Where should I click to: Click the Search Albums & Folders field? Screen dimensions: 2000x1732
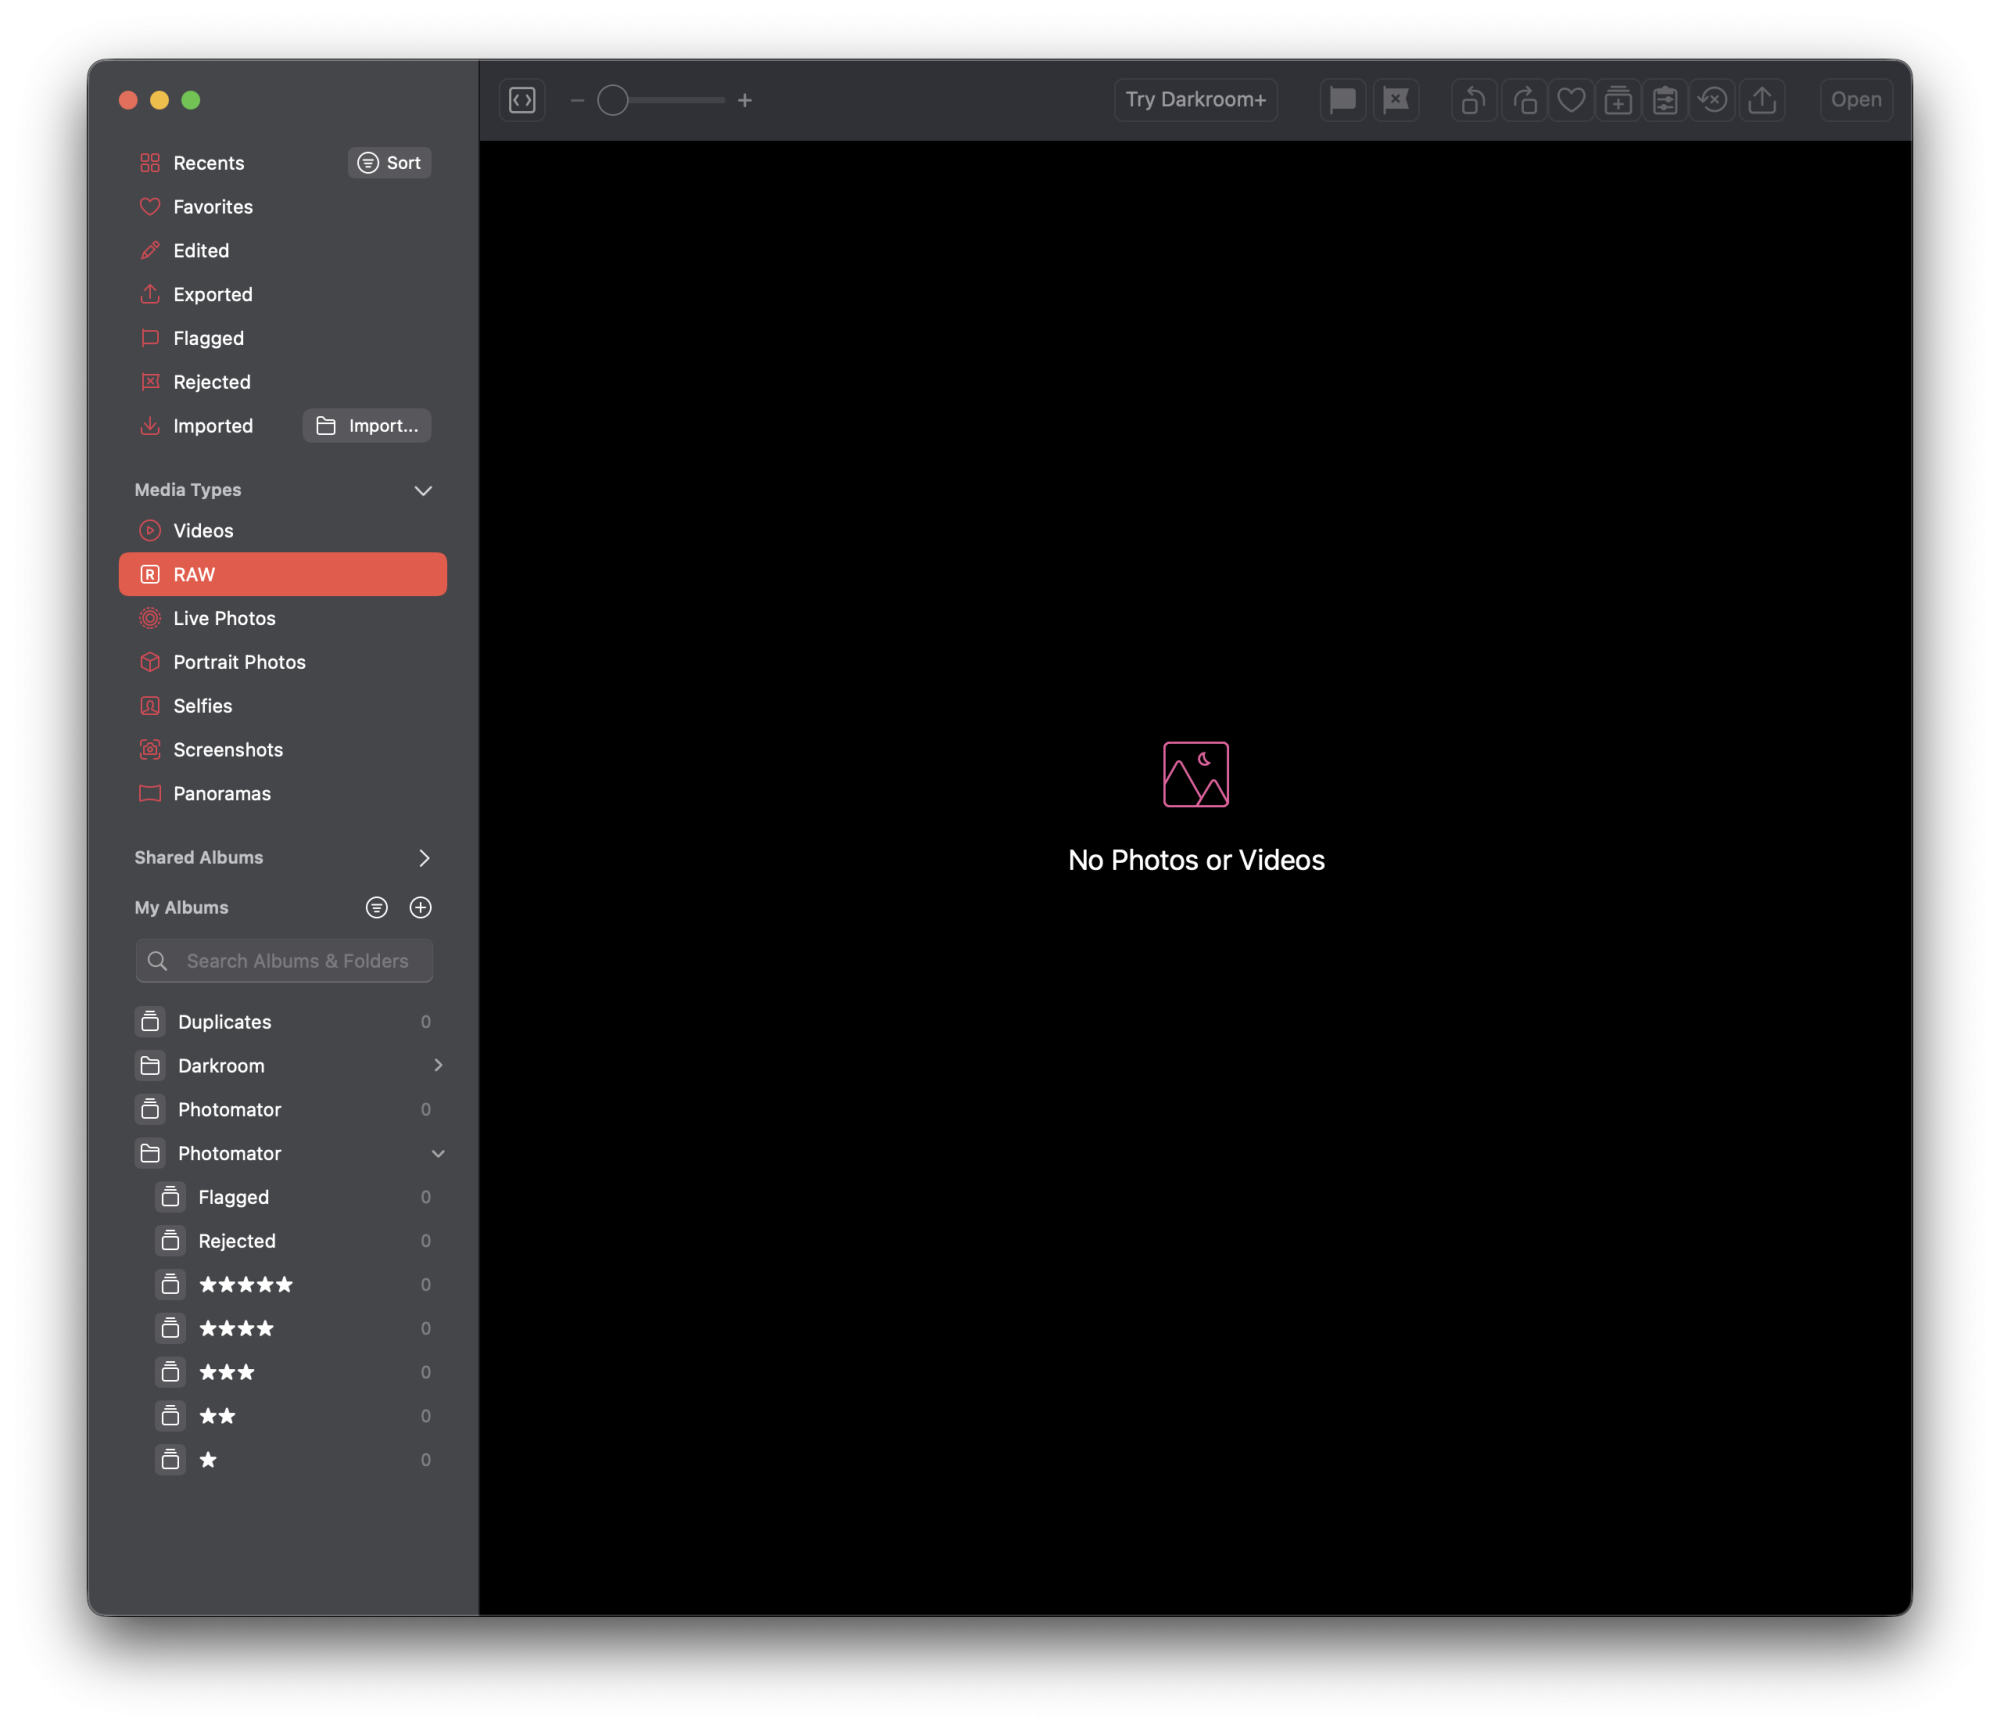[284, 960]
